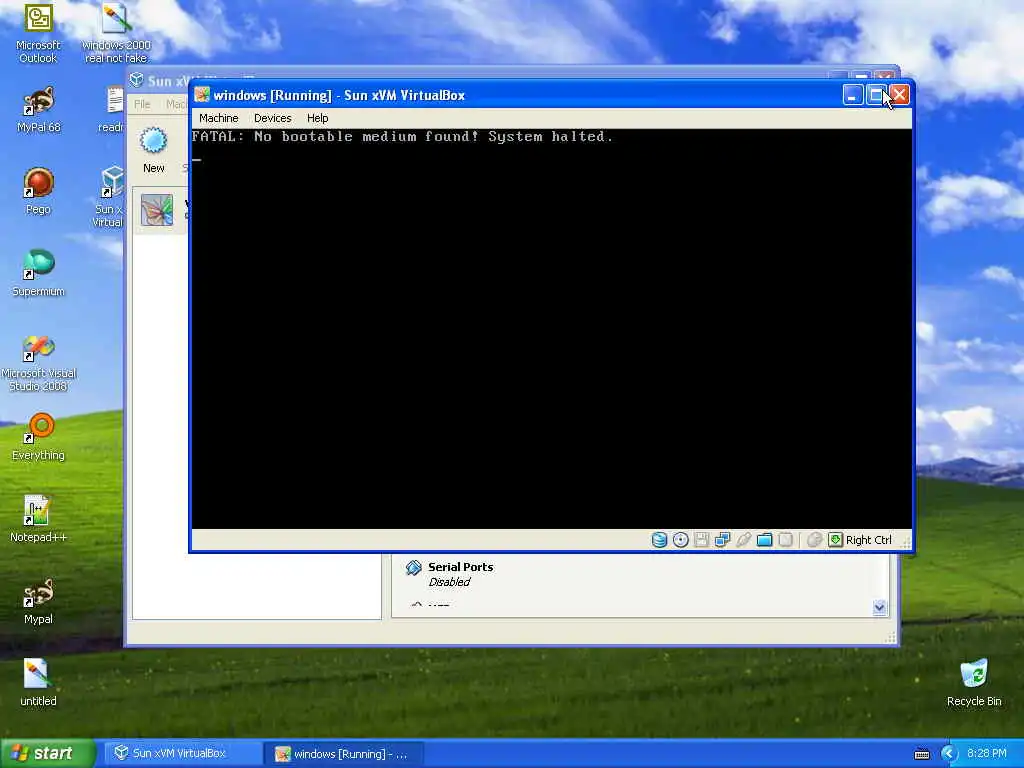1024x768 pixels.
Task: Click VirtualBox manager title bar cube icon
Action: pos(136,80)
